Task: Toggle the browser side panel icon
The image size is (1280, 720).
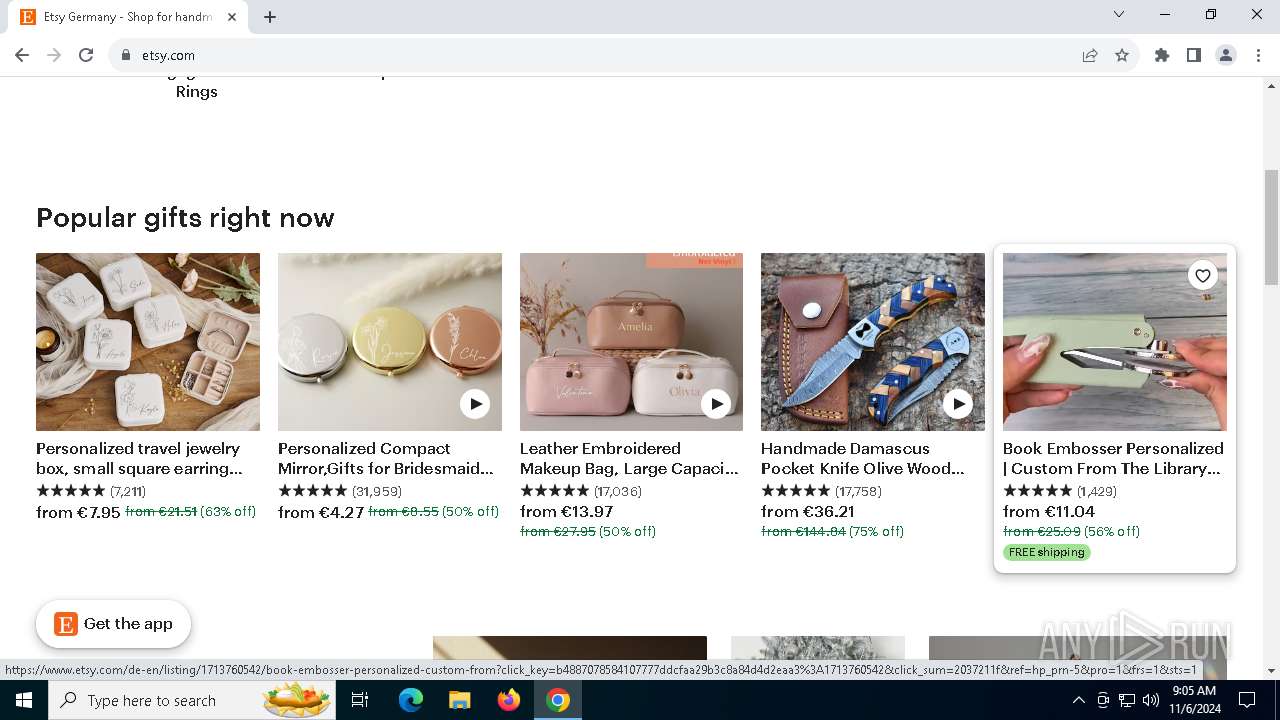Action: pos(1194,55)
